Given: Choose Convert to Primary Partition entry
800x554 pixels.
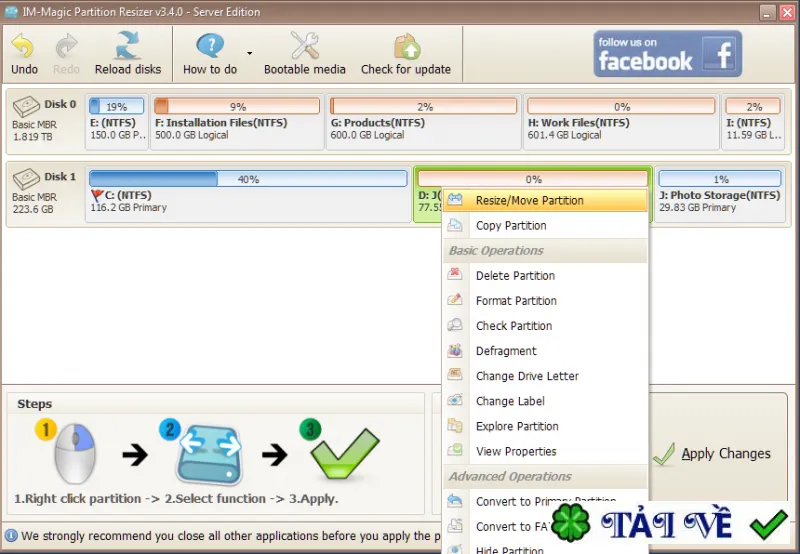Looking at the screenshot, I should coord(545,501).
